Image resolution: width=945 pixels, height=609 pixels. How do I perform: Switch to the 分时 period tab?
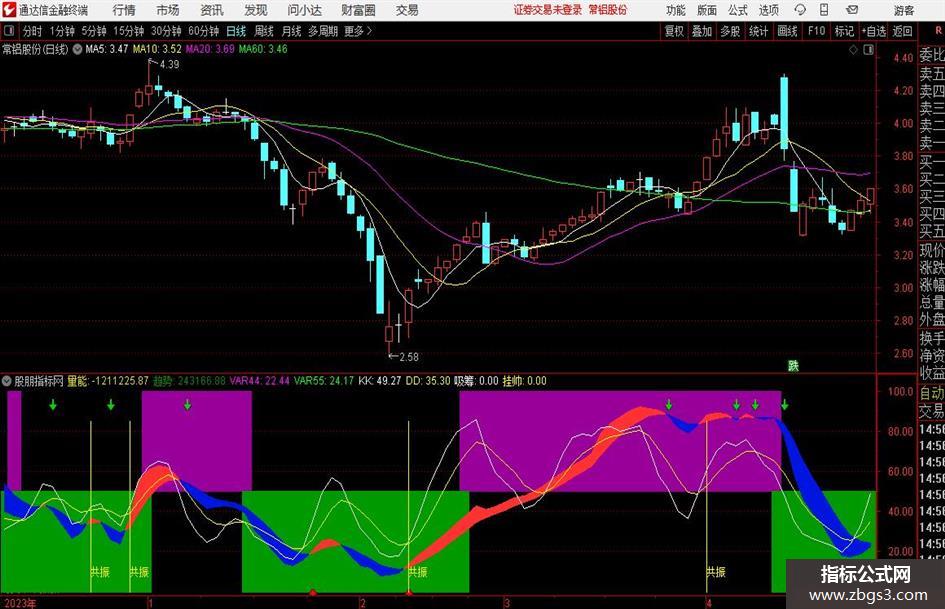click(32, 31)
